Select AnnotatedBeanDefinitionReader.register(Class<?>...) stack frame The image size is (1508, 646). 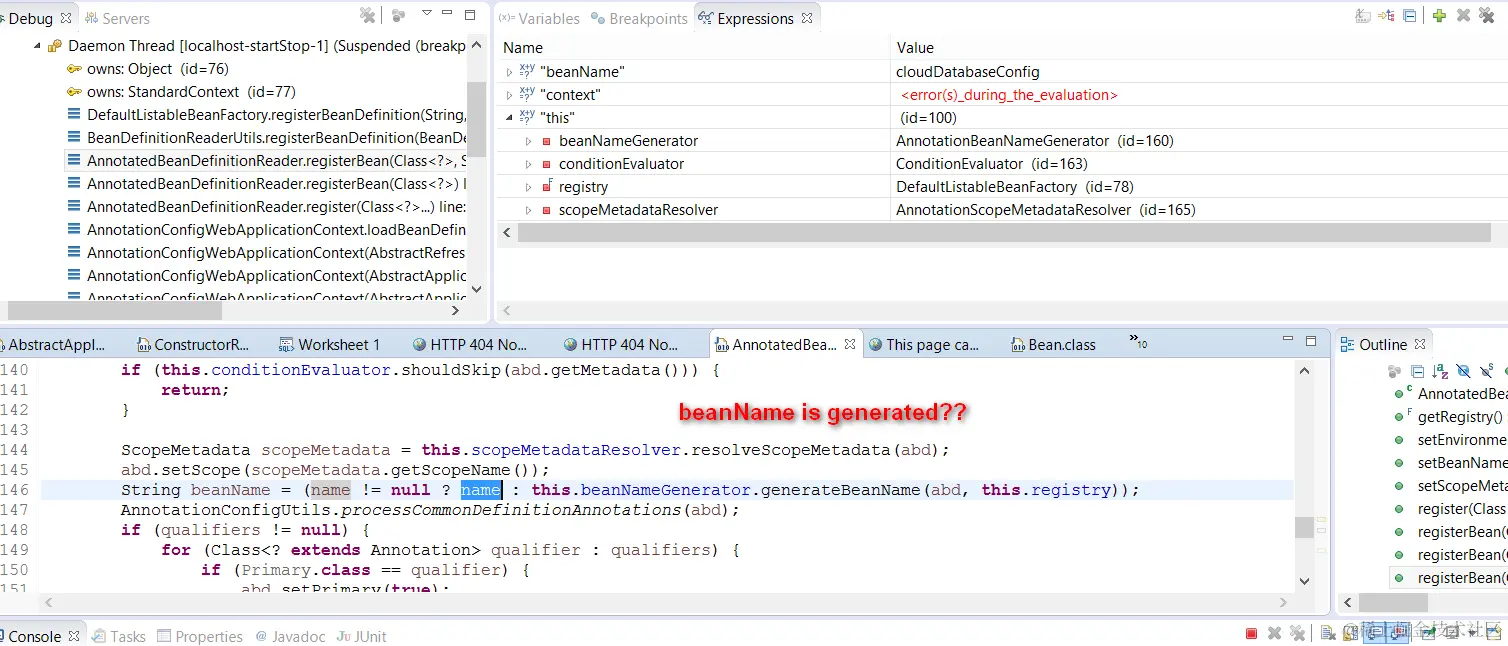[x=266, y=207]
